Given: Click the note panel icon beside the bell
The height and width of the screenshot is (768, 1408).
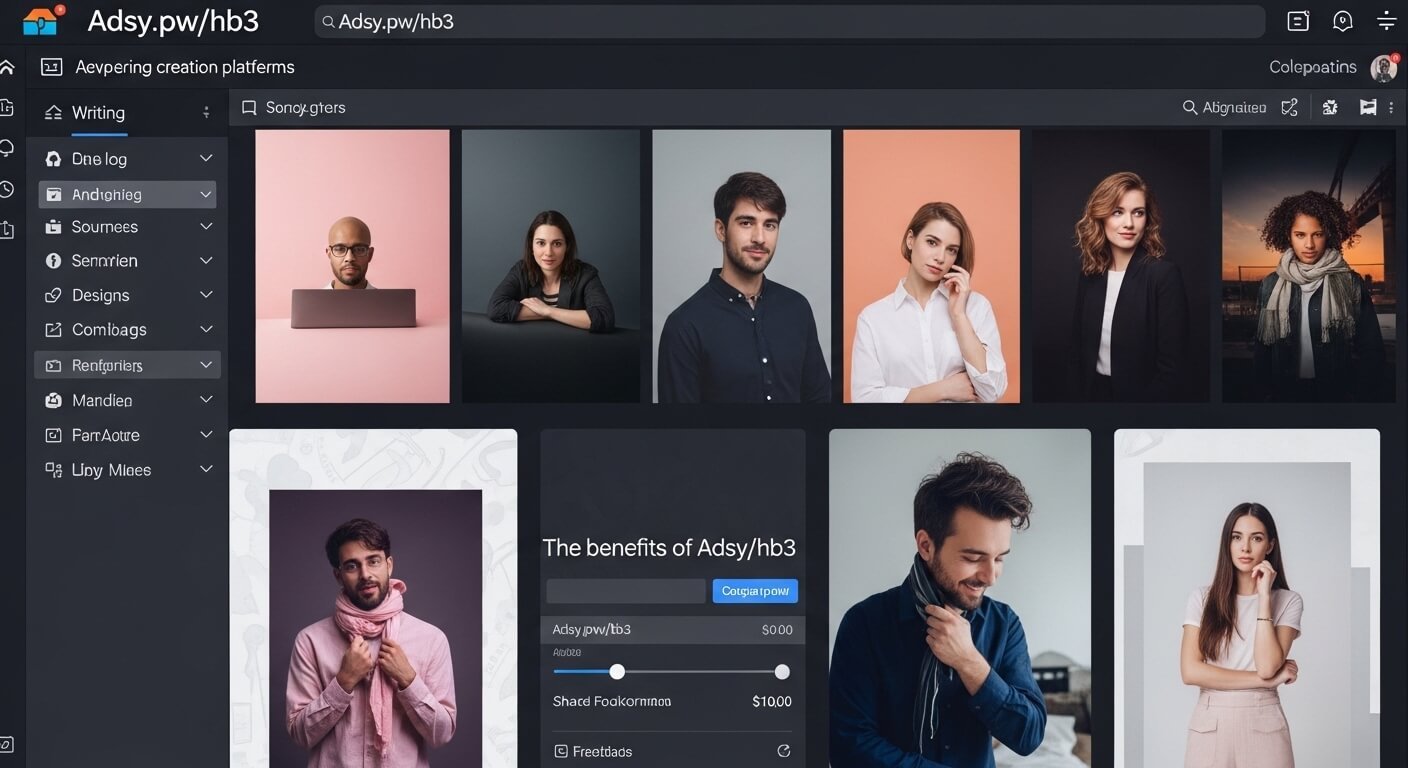Looking at the screenshot, I should pos(1298,21).
